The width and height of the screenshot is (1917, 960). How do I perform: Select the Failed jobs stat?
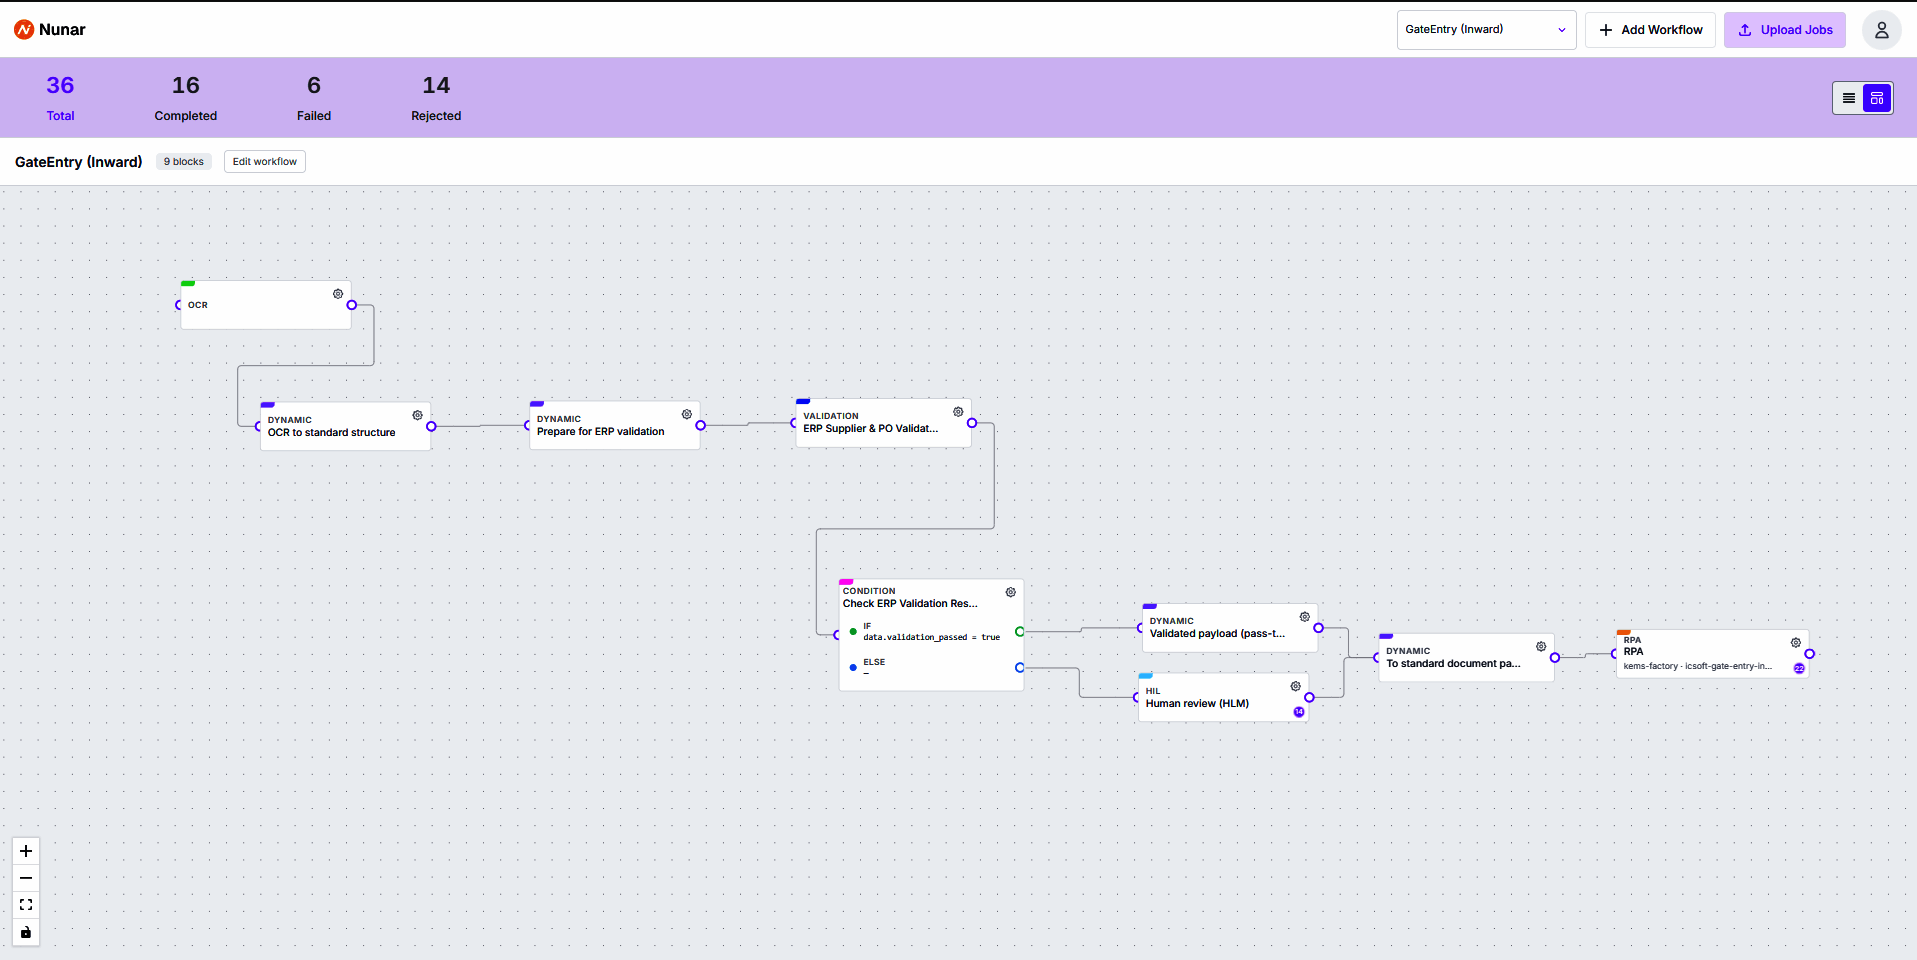tap(314, 98)
